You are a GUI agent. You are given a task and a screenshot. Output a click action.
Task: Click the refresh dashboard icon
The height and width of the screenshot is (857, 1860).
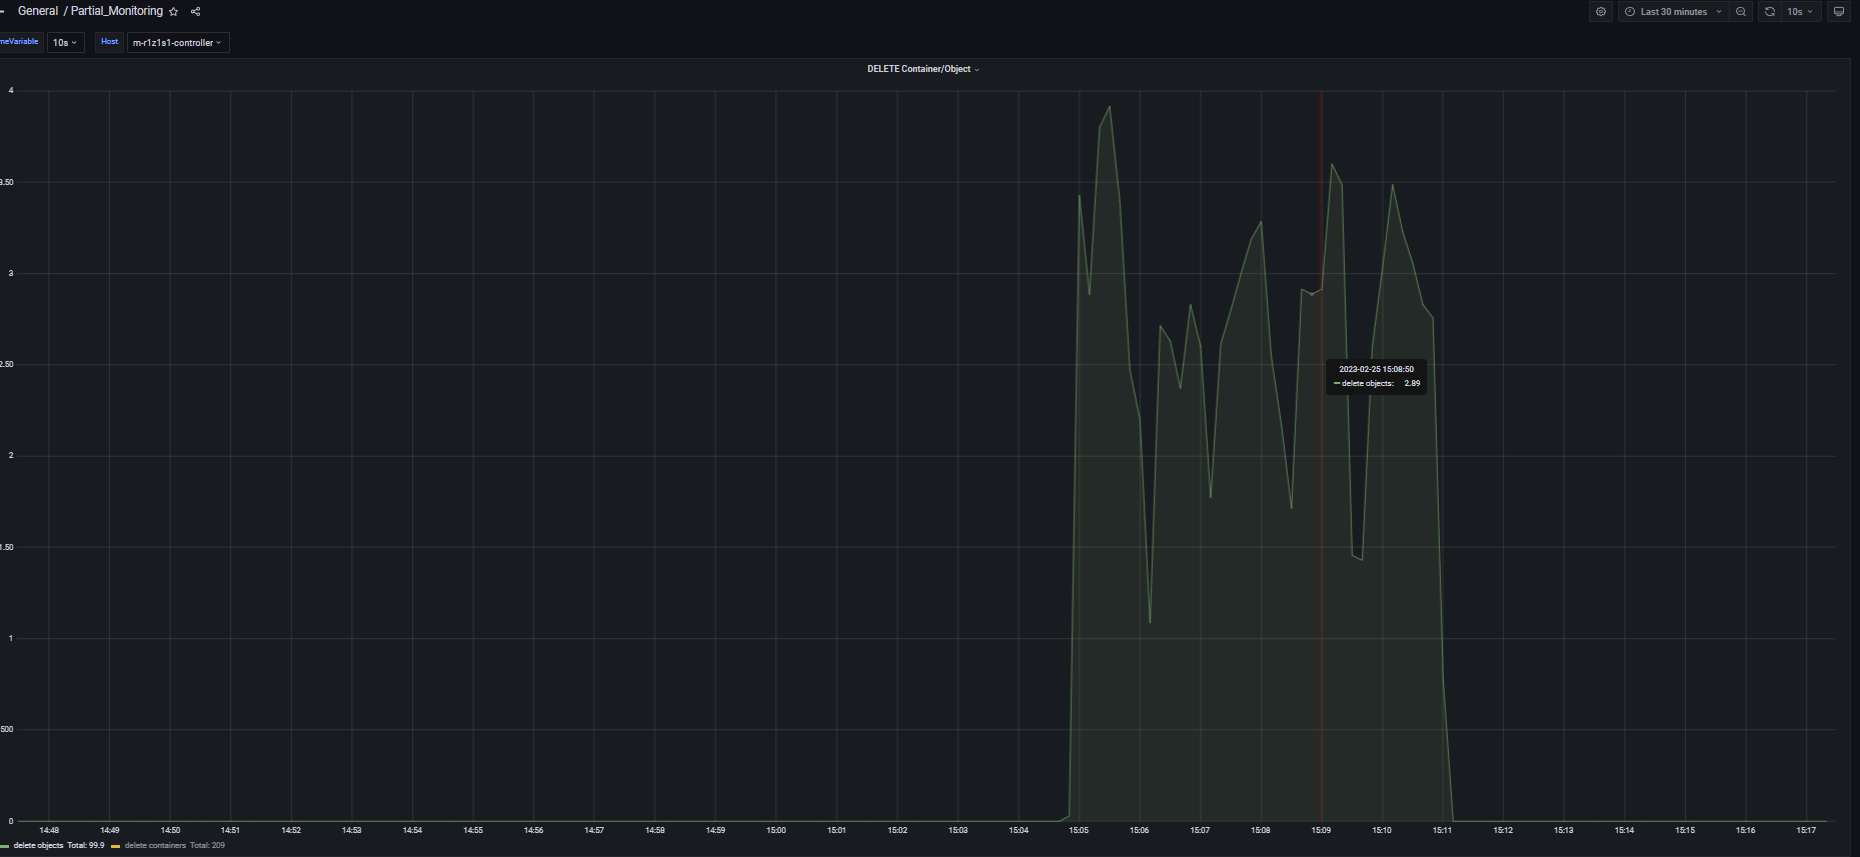point(1769,12)
